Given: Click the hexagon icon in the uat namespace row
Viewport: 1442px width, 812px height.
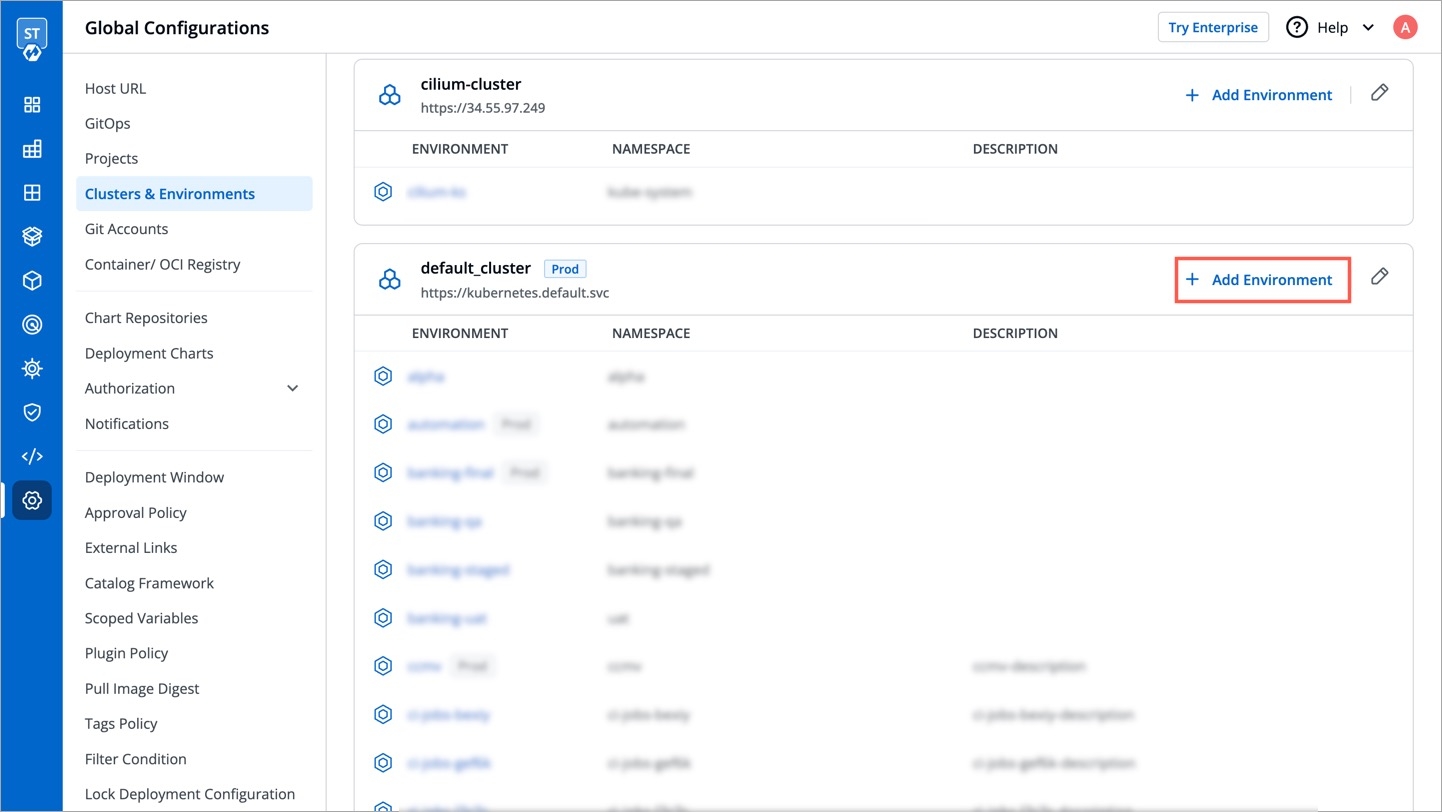Looking at the screenshot, I should 383,618.
